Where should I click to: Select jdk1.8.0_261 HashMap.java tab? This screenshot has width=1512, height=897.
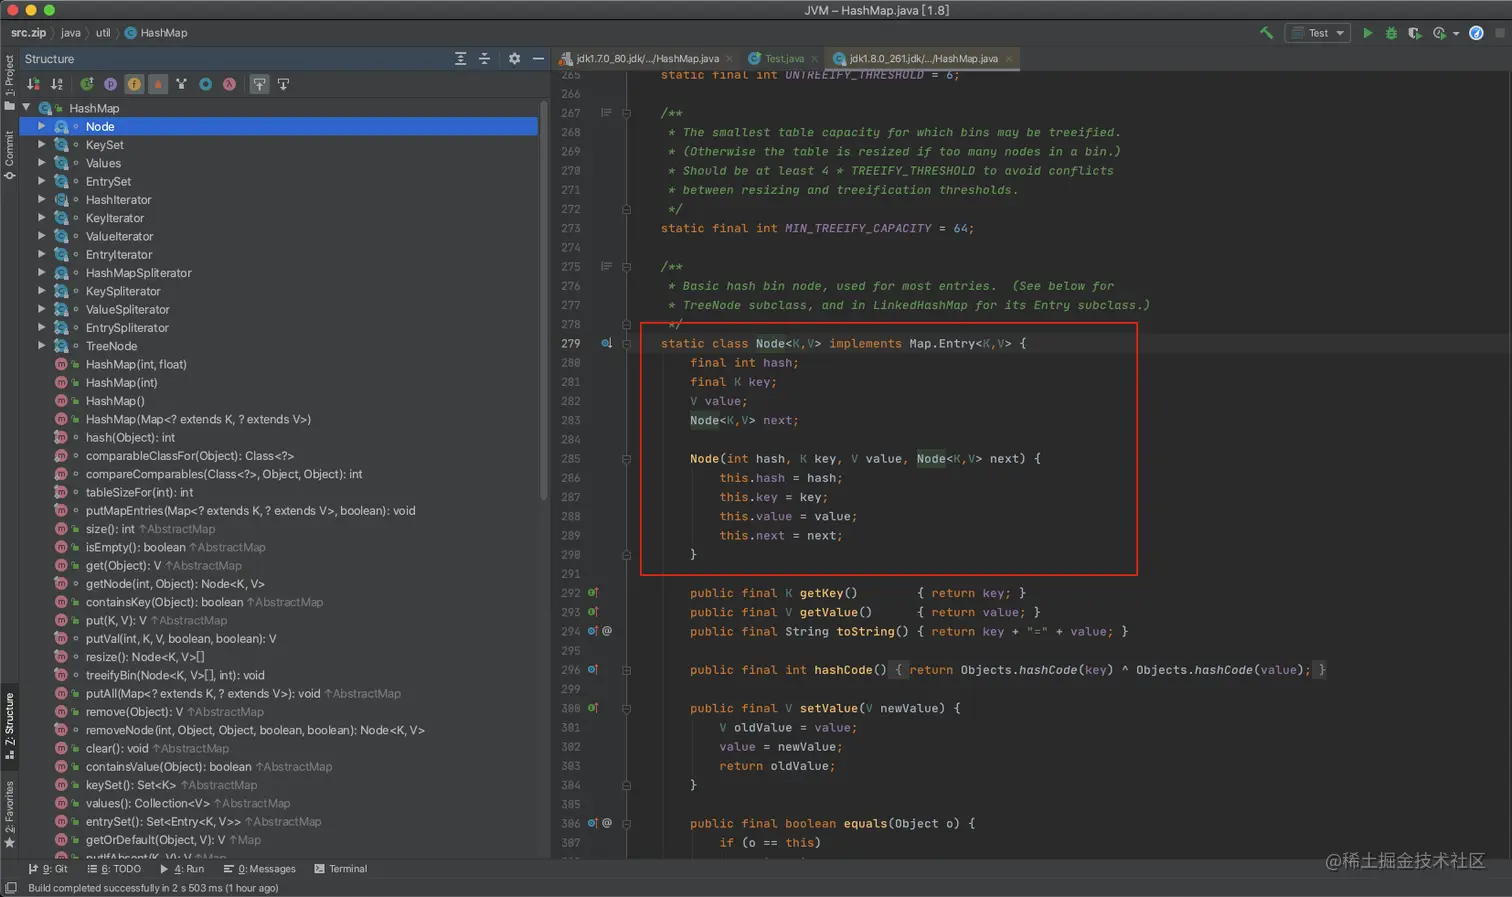click(923, 59)
